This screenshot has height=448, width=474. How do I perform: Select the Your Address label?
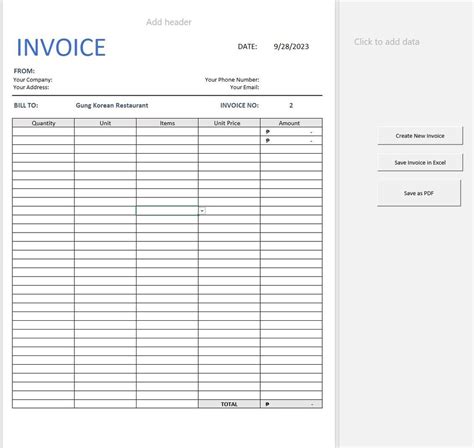pos(31,87)
